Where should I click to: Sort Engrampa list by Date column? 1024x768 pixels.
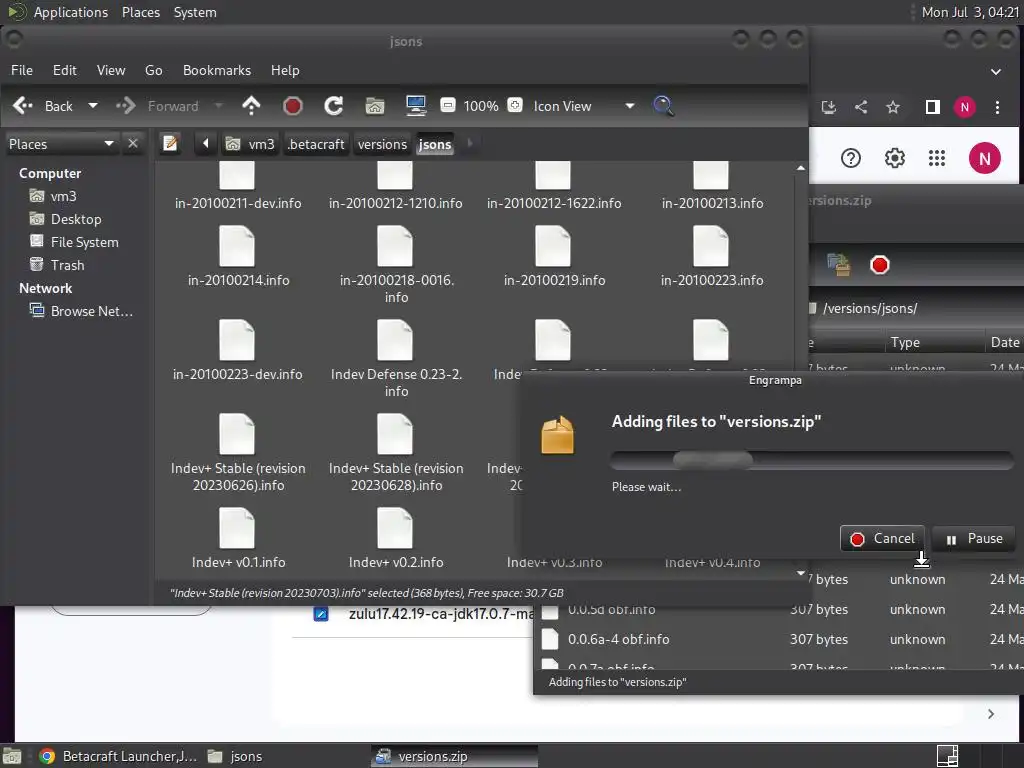[x=1004, y=342]
